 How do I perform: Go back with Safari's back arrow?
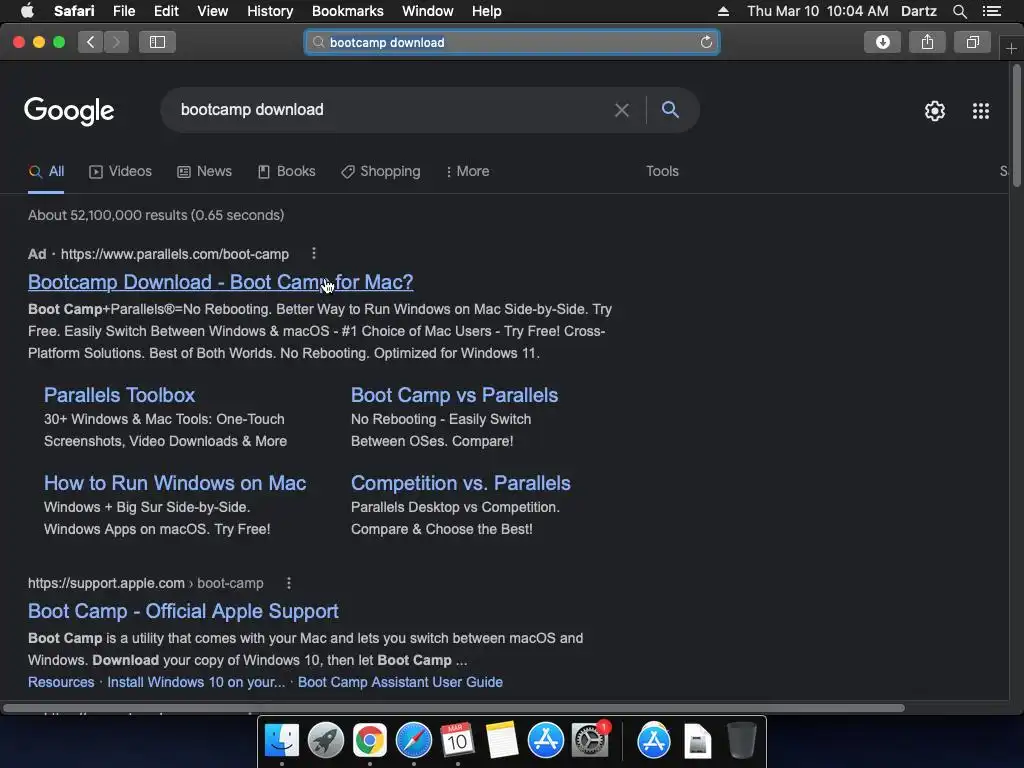[x=91, y=42]
